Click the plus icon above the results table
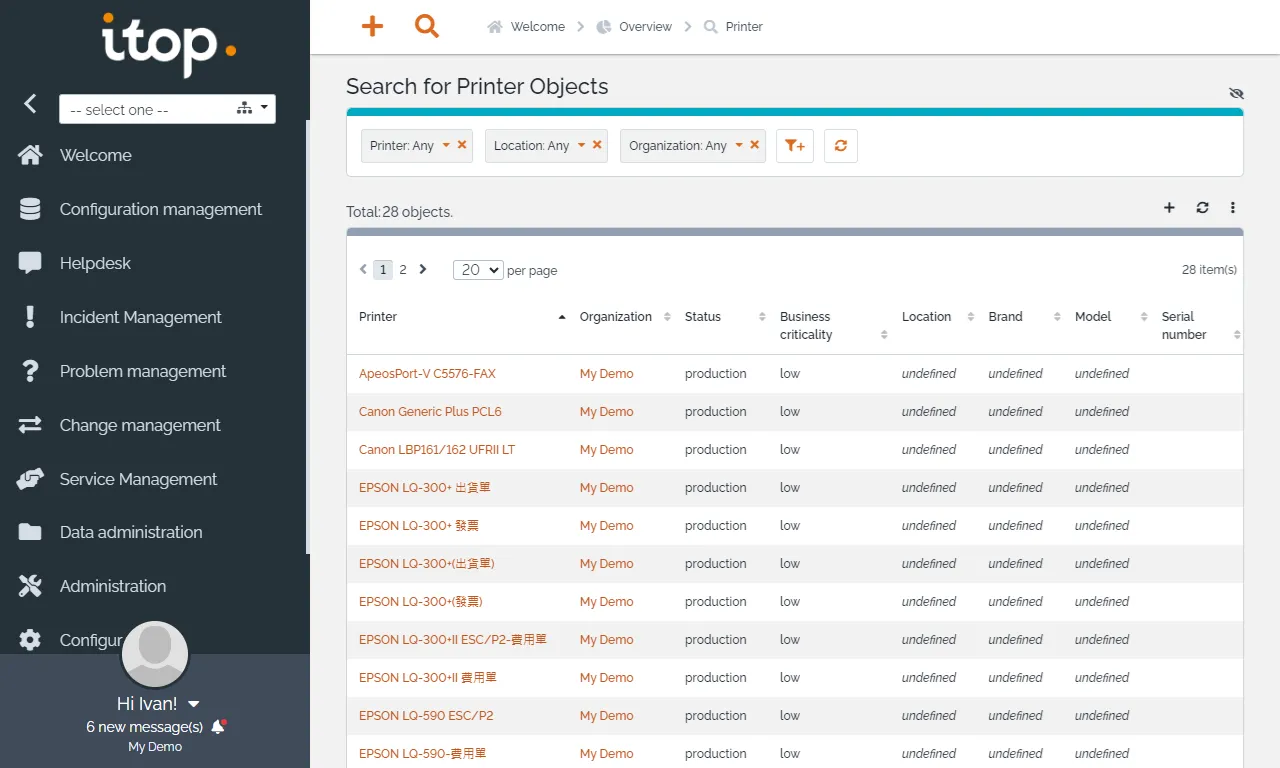 tap(1169, 208)
